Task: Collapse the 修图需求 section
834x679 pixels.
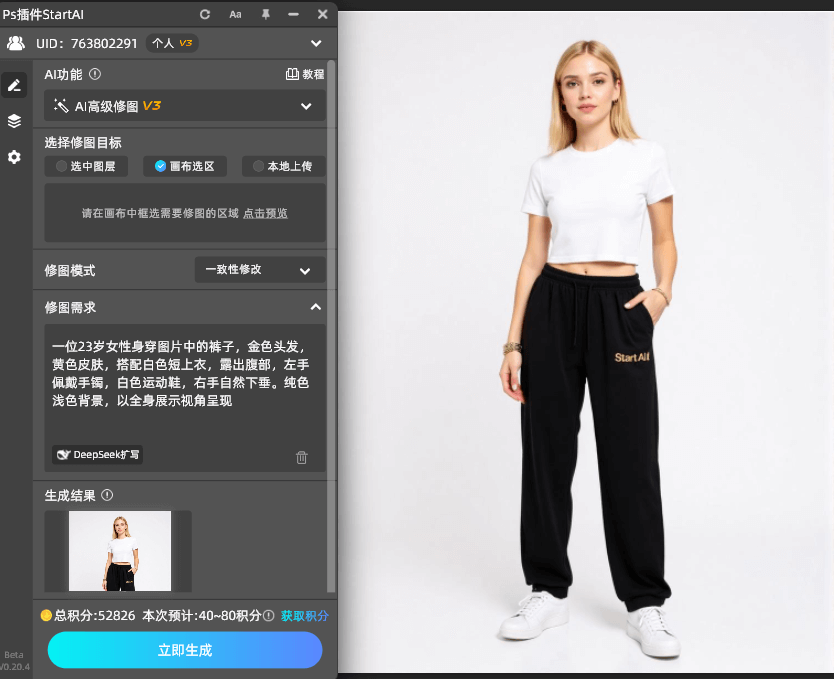Action: 315,307
